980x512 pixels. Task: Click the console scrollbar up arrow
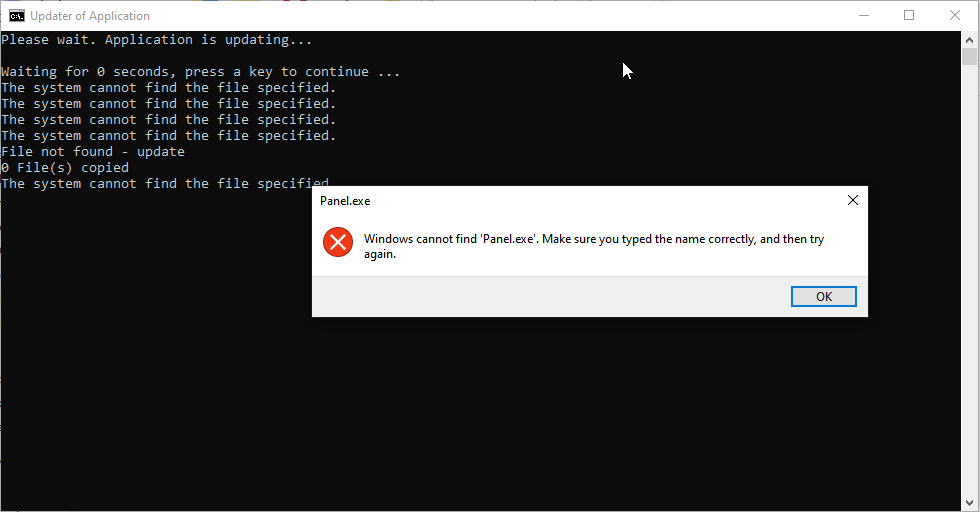[969, 39]
